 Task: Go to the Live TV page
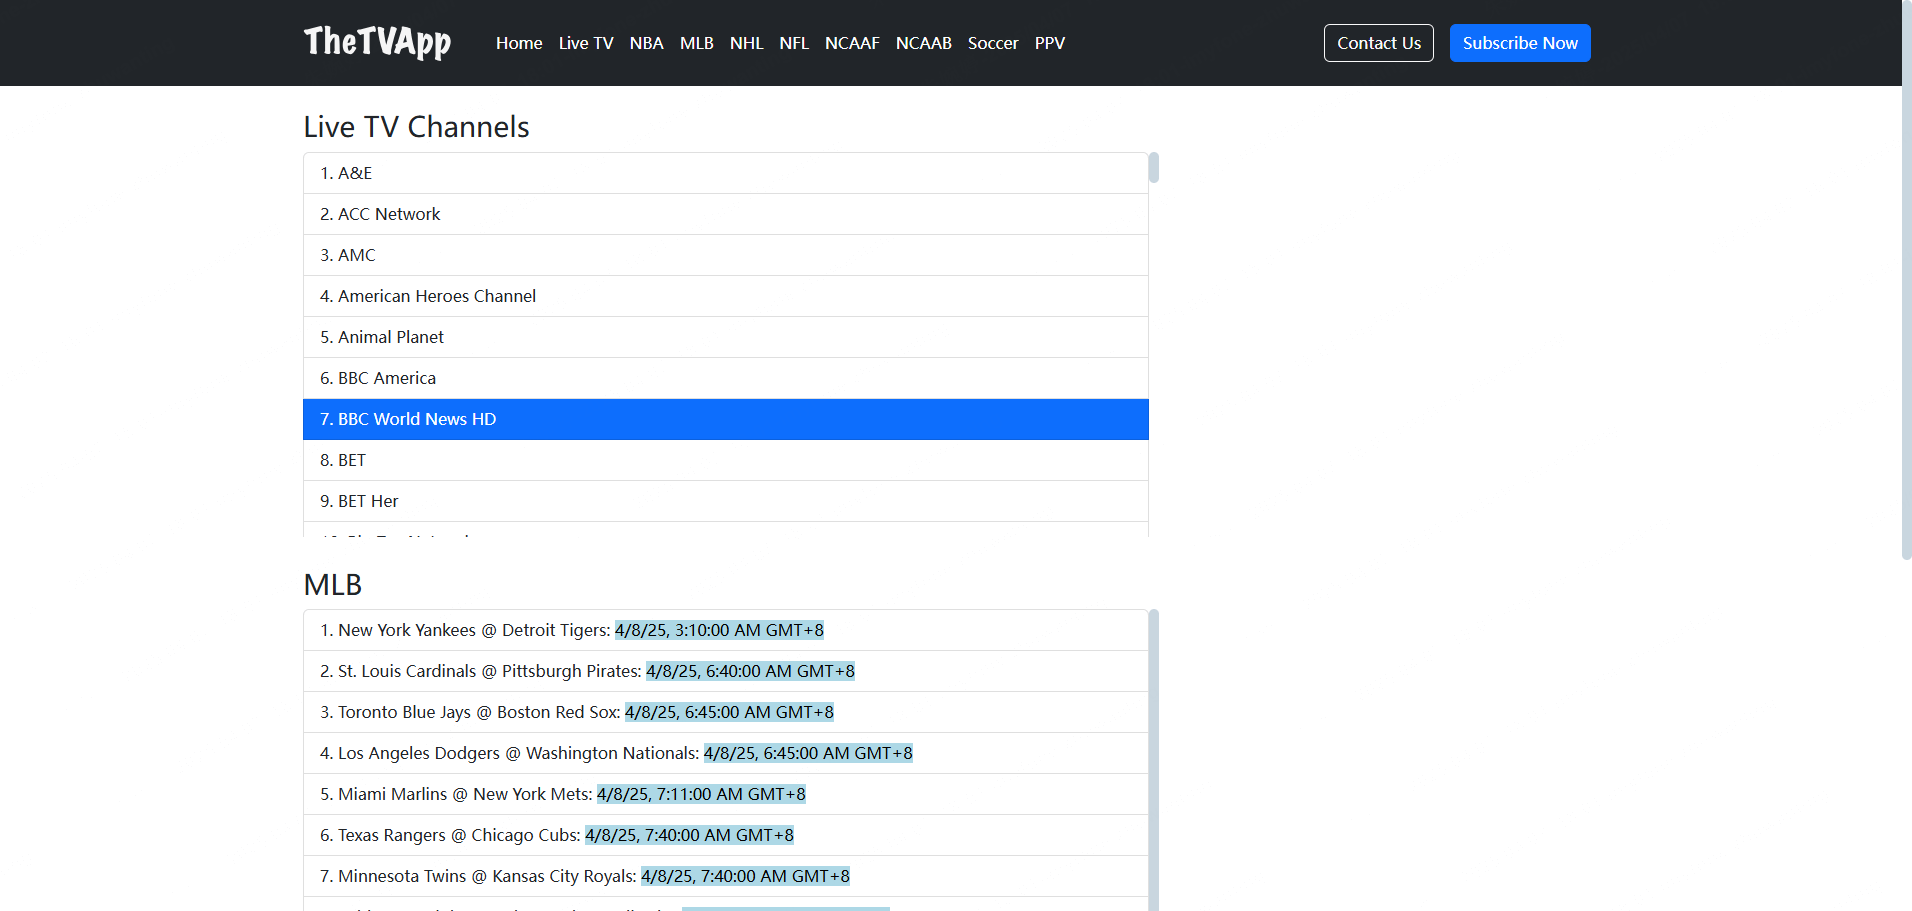point(585,43)
